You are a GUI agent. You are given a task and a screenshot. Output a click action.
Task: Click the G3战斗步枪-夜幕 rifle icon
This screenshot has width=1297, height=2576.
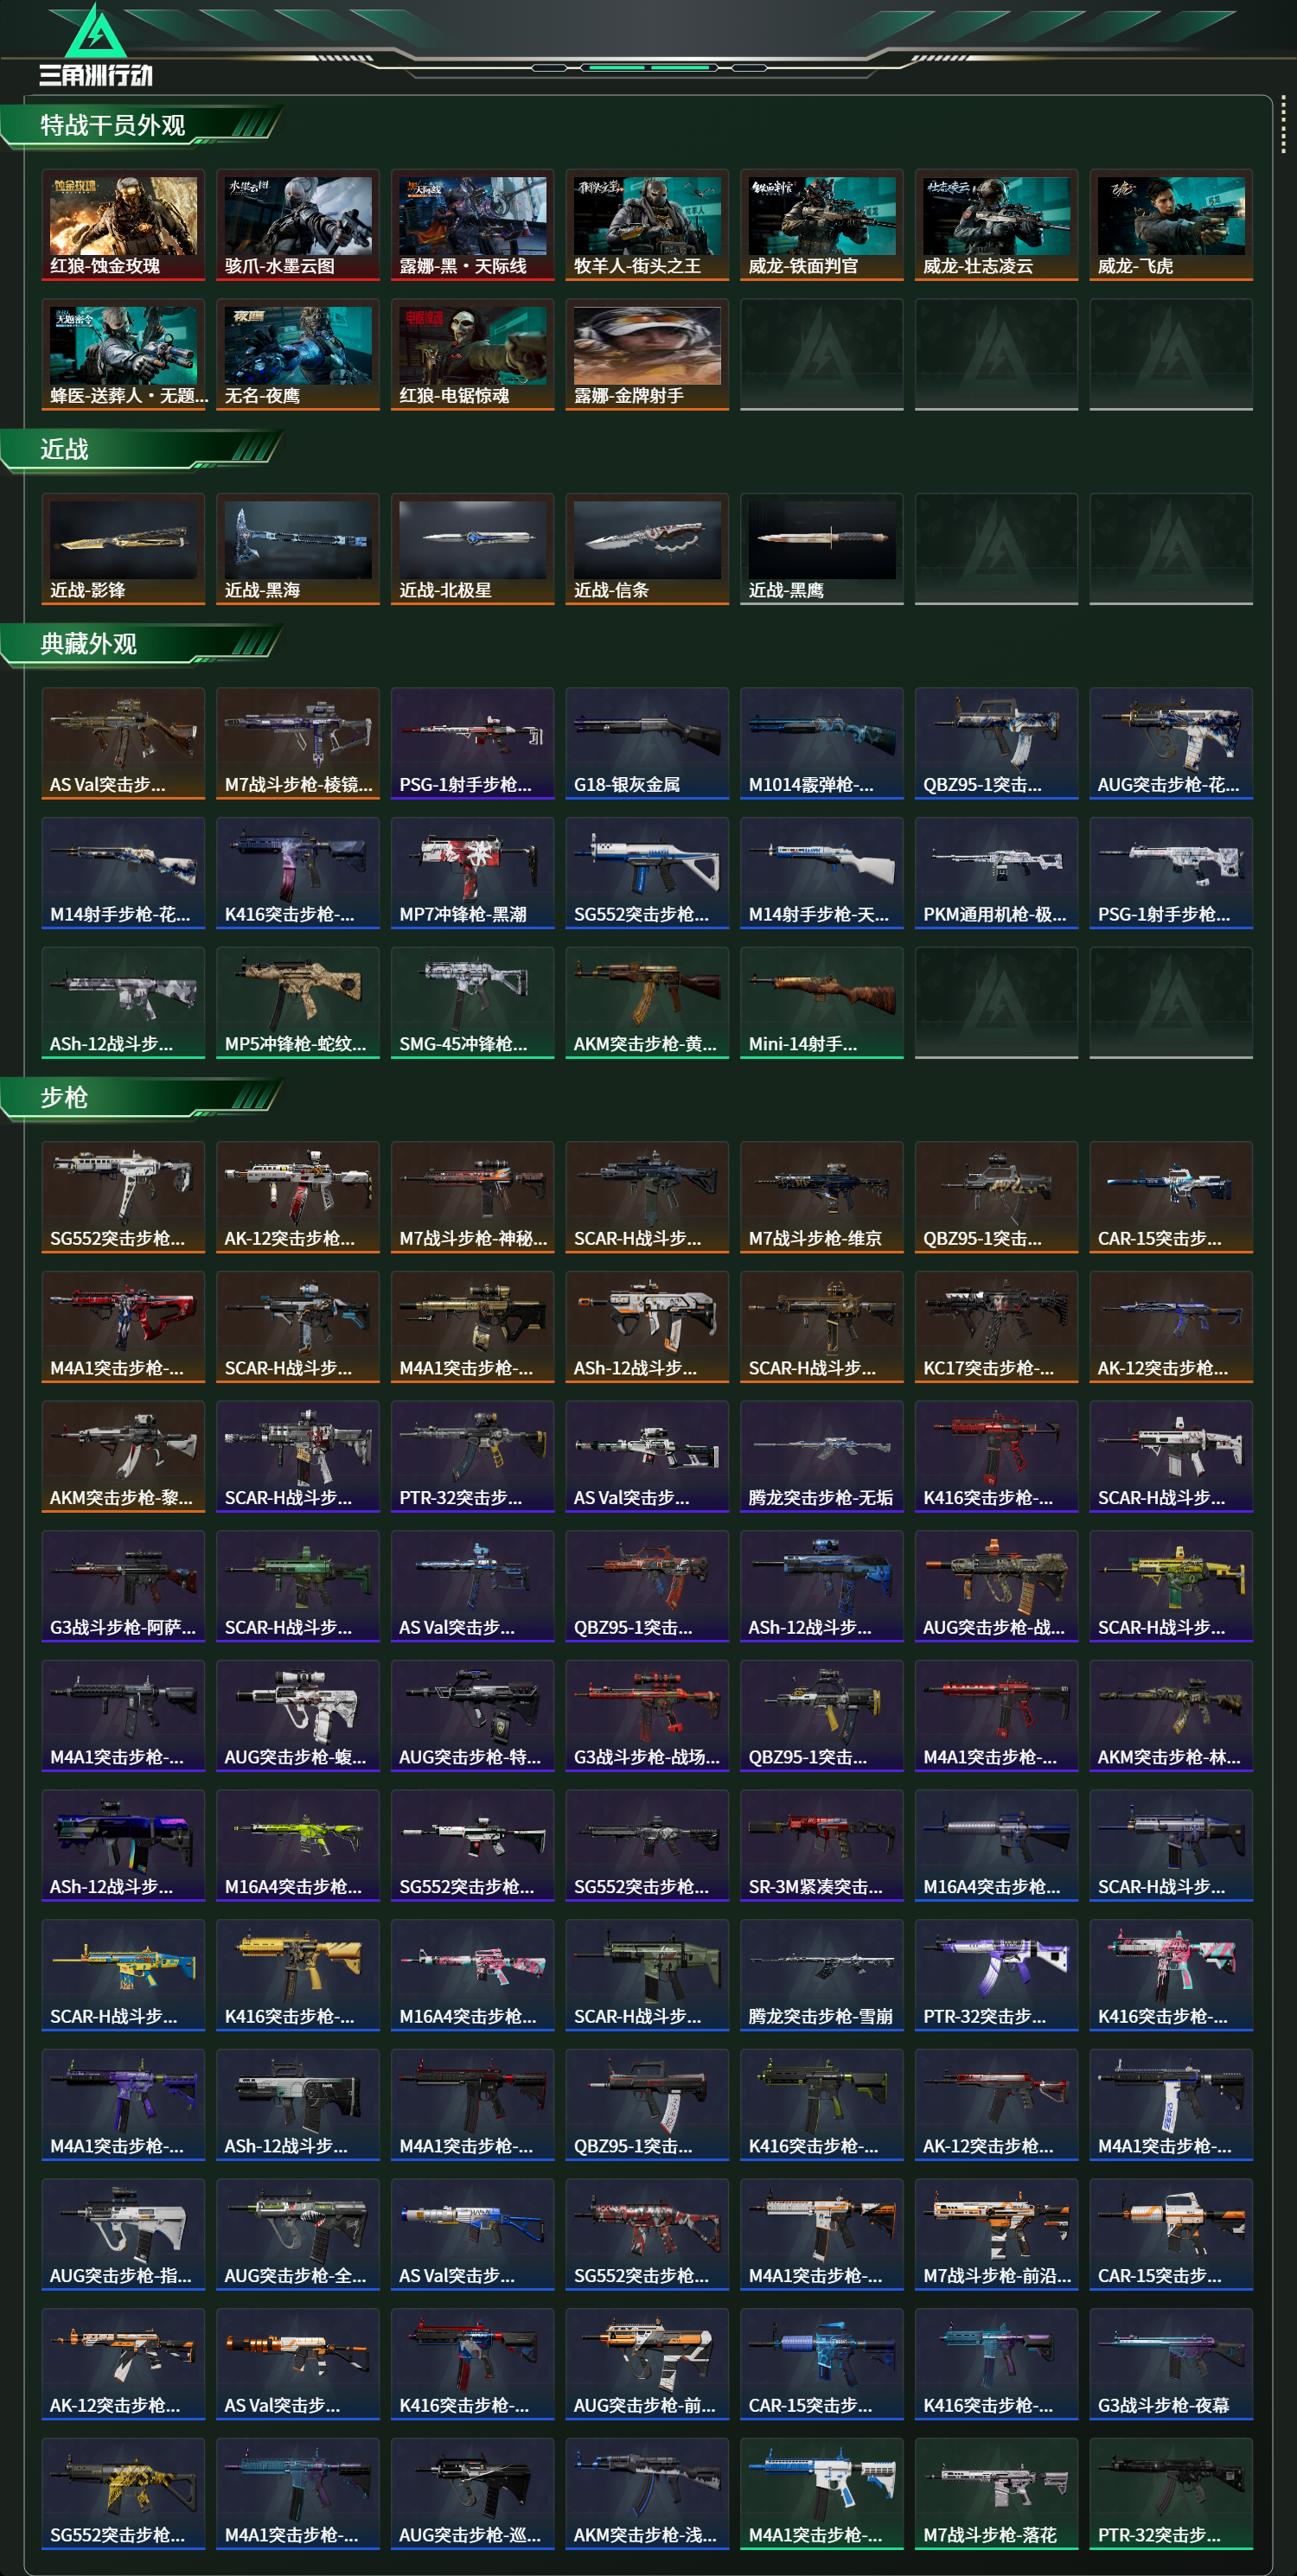(x=1171, y=2363)
